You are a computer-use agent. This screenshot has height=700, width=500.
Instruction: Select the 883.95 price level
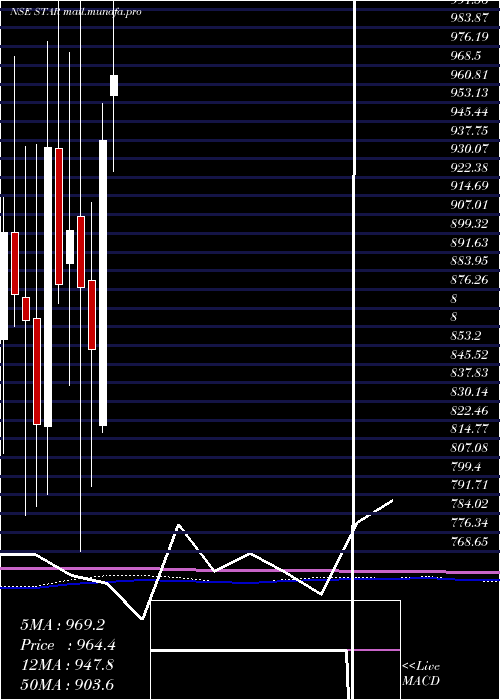coord(469,261)
